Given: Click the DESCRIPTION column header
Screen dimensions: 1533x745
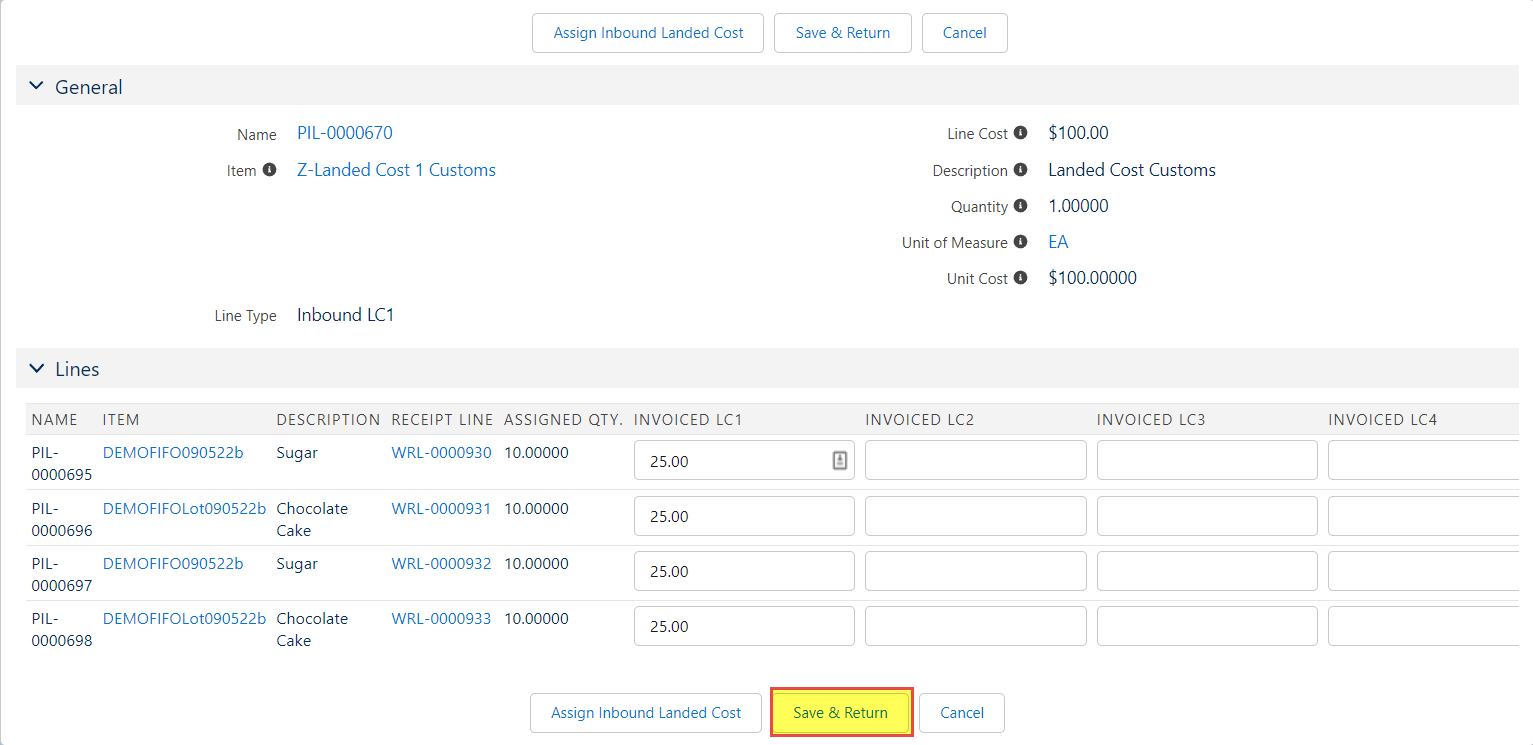Looking at the screenshot, I should pos(328,420).
